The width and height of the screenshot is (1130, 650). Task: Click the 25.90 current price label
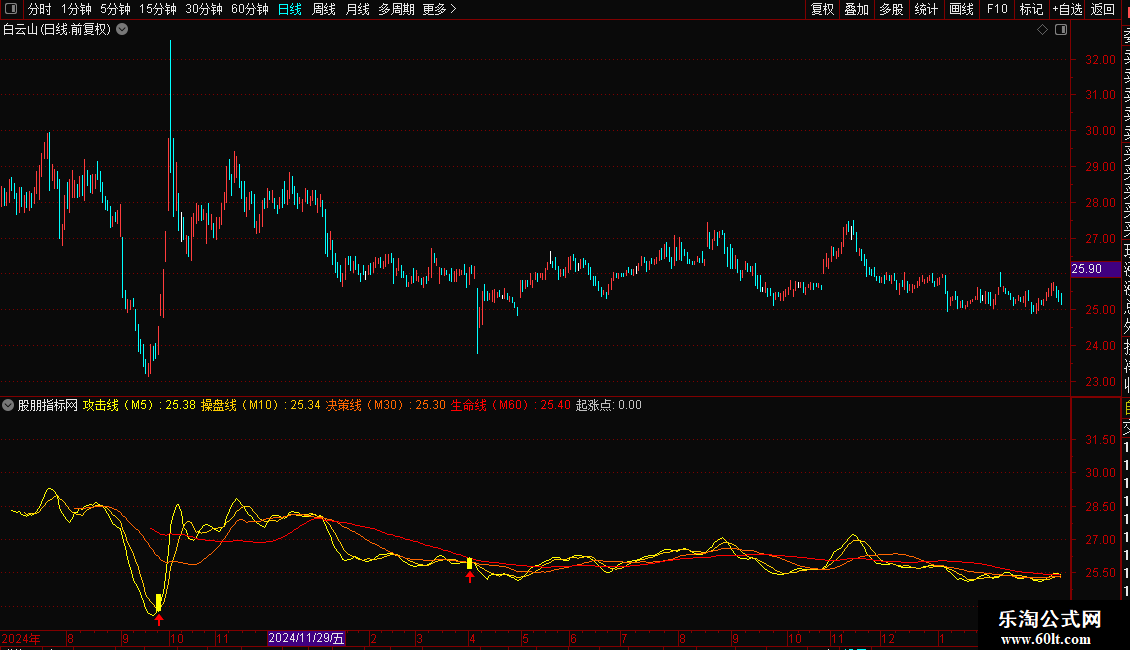pos(1095,269)
